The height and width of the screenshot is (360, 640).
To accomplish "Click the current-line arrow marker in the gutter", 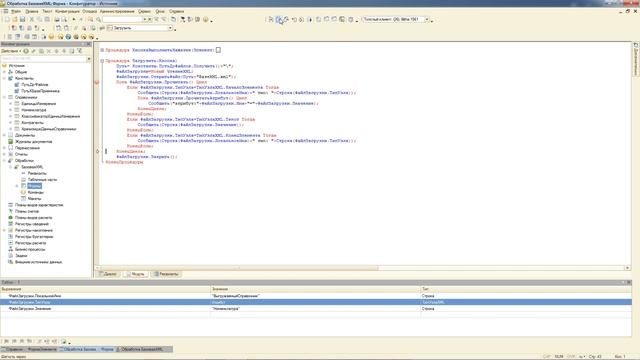I will tap(97, 151).
